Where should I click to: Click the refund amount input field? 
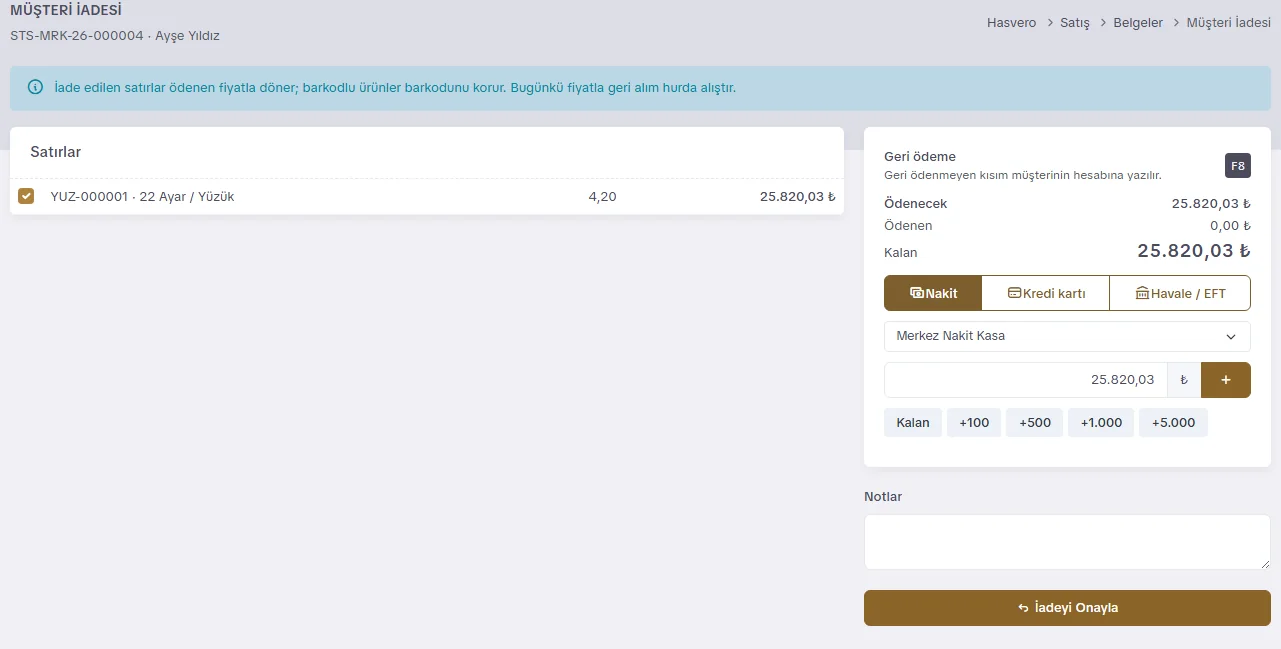coord(1026,380)
